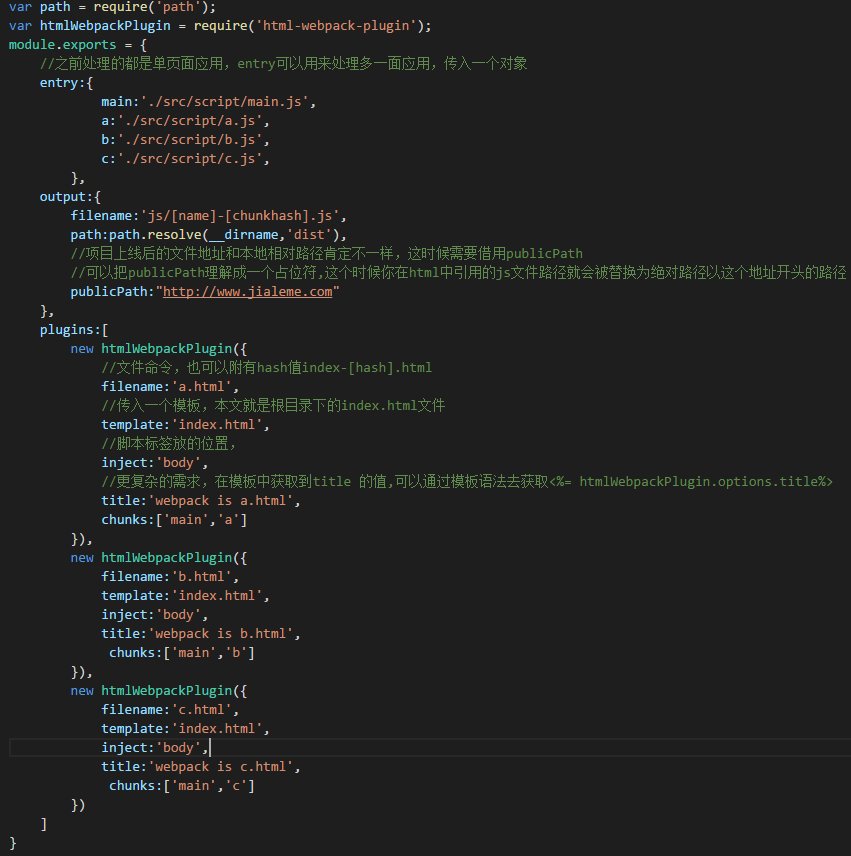Click chunks:['main','c'] line
The height and width of the screenshot is (856, 851).
click(x=181, y=786)
